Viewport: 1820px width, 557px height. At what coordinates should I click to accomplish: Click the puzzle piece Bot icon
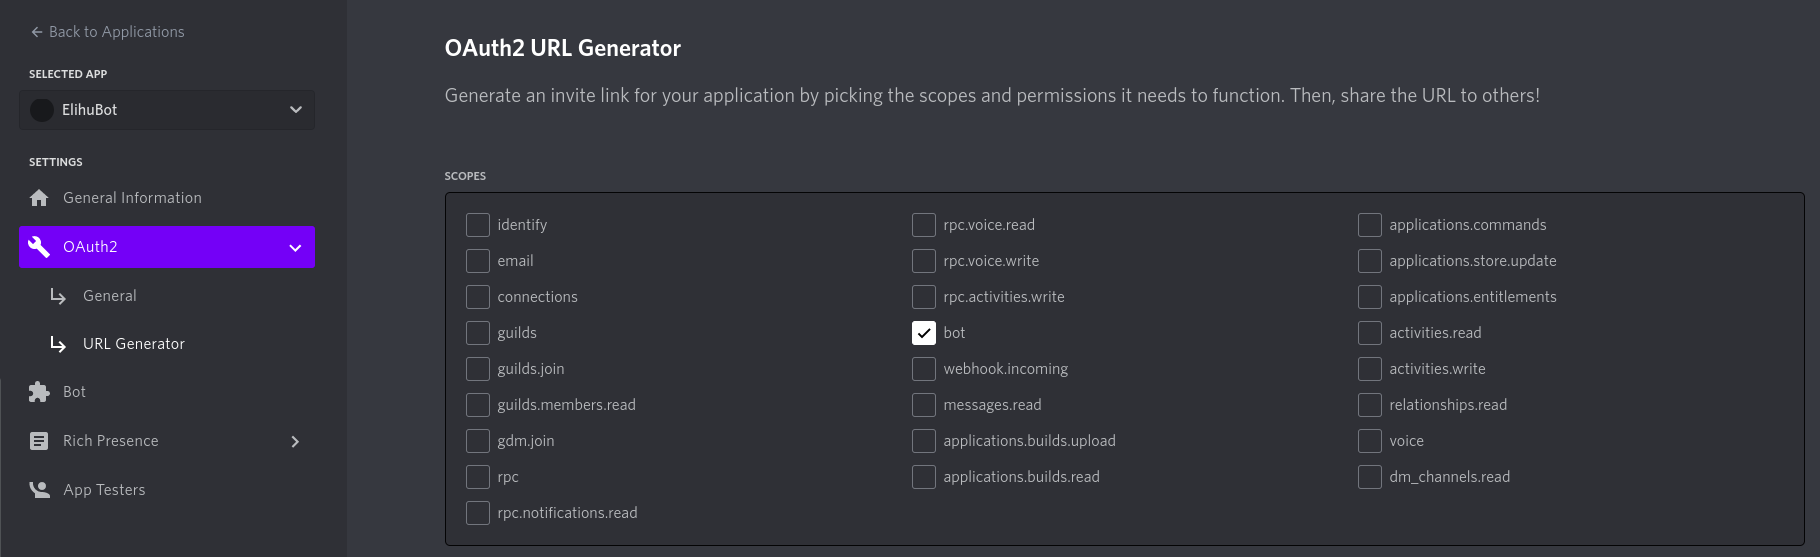click(39, 392)
